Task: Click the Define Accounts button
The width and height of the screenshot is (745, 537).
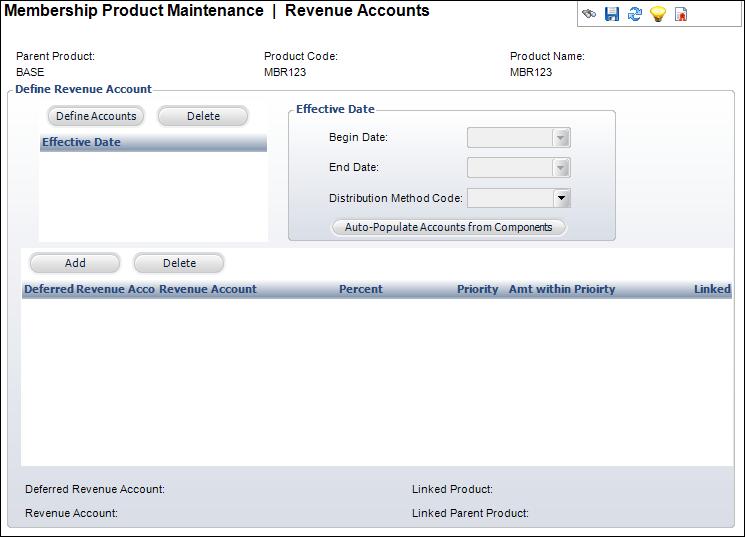Action: tap(96, 116)
